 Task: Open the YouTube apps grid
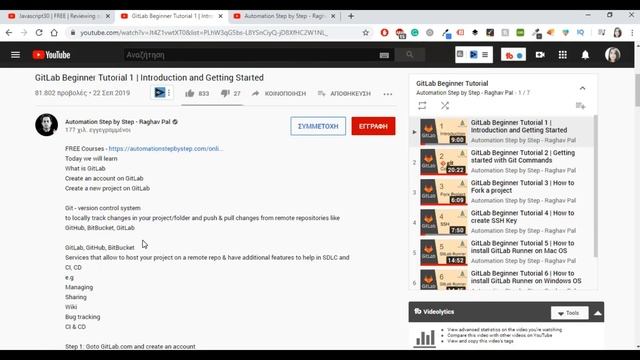[562, 55]
